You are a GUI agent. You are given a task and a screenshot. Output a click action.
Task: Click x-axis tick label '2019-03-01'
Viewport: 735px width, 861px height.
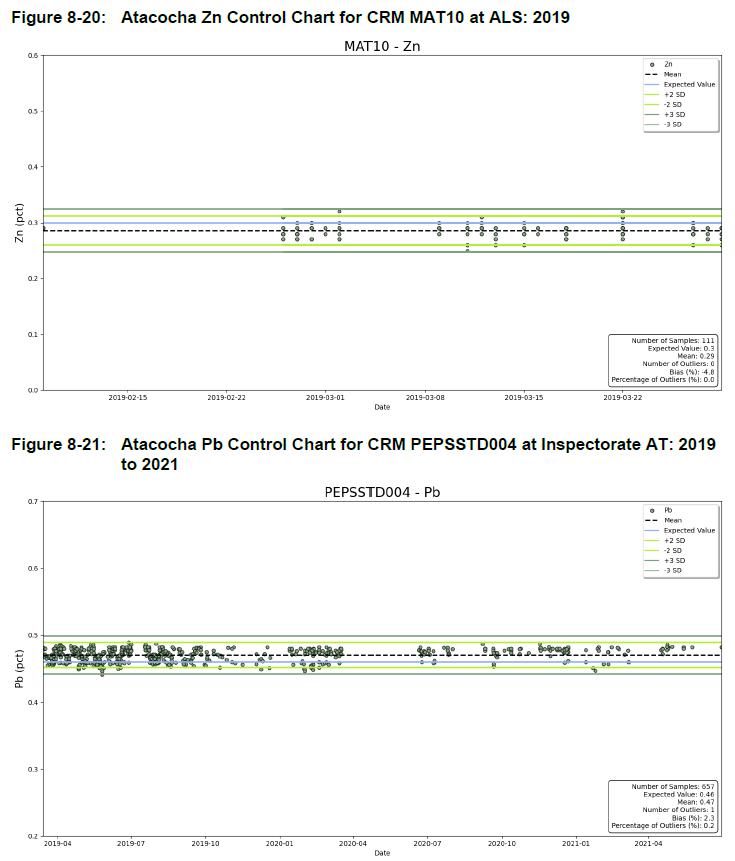pyautogui.click(x=325, y=397)
